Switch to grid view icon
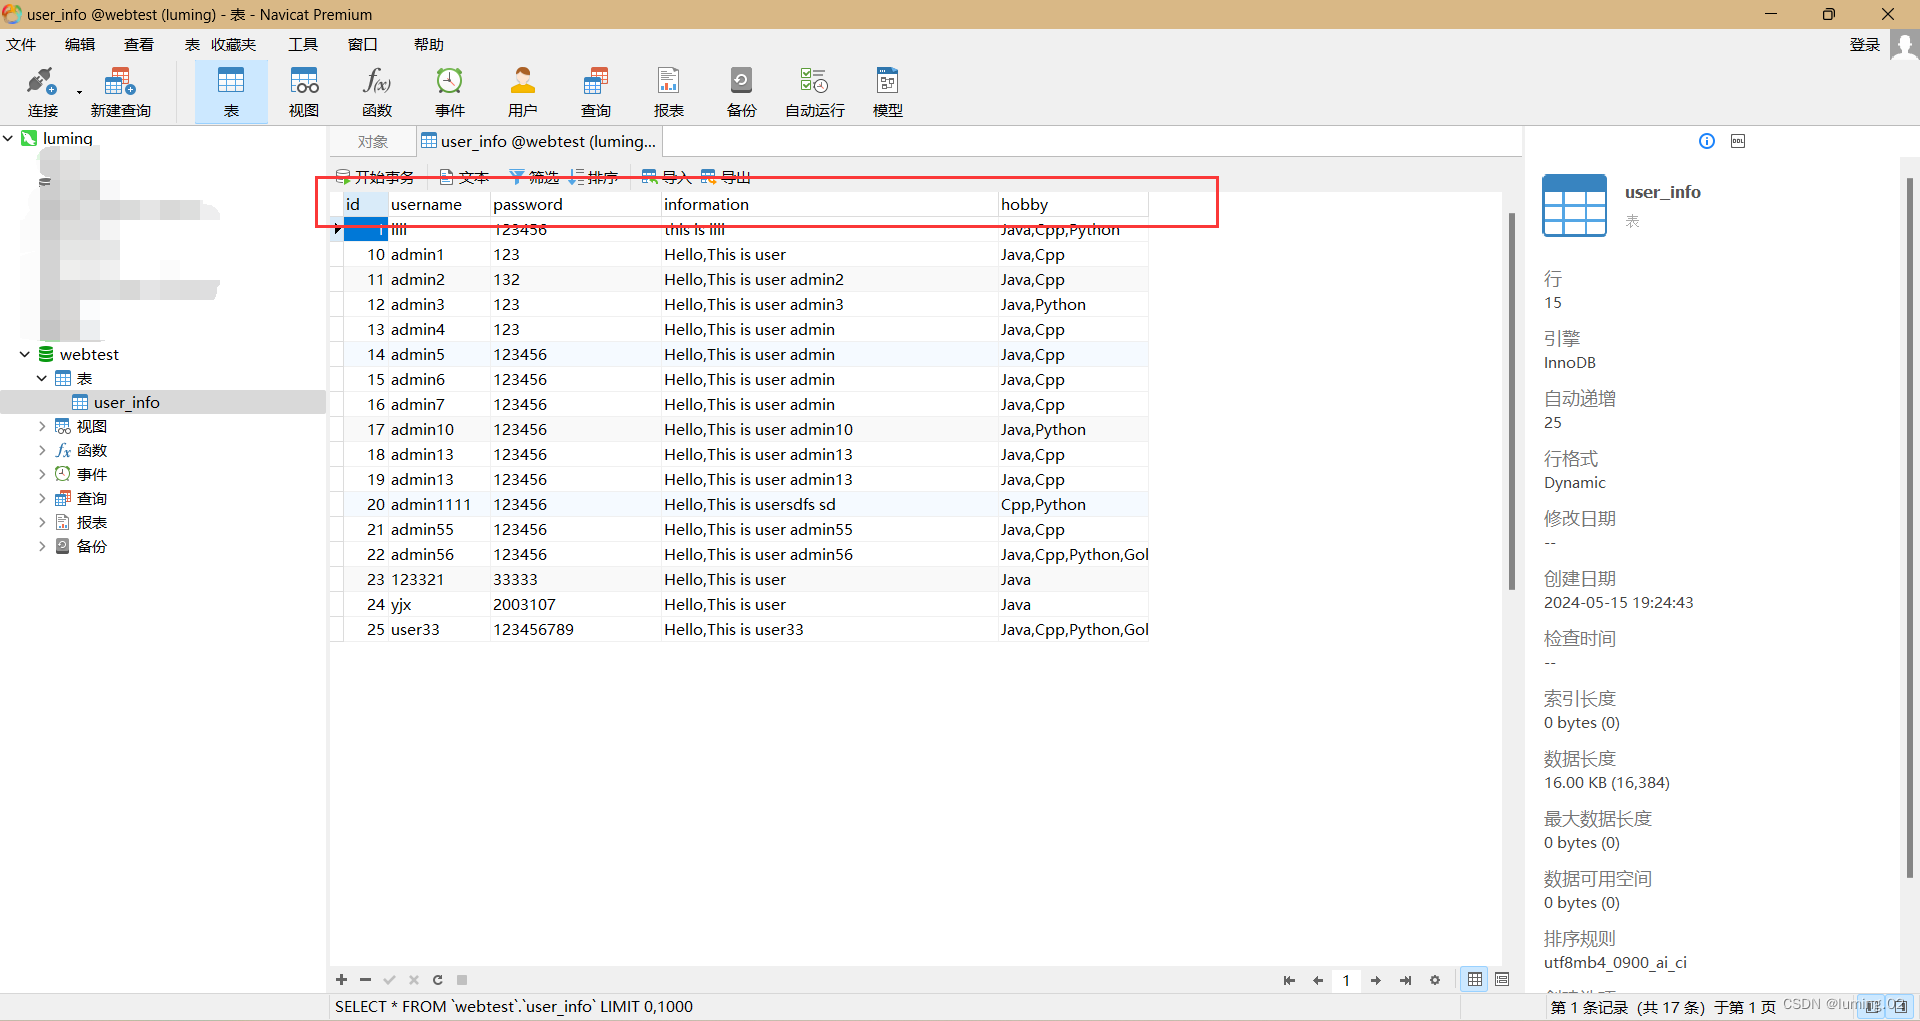The width and height of the screenshot is (1920, 1021). coord(1475,980)
